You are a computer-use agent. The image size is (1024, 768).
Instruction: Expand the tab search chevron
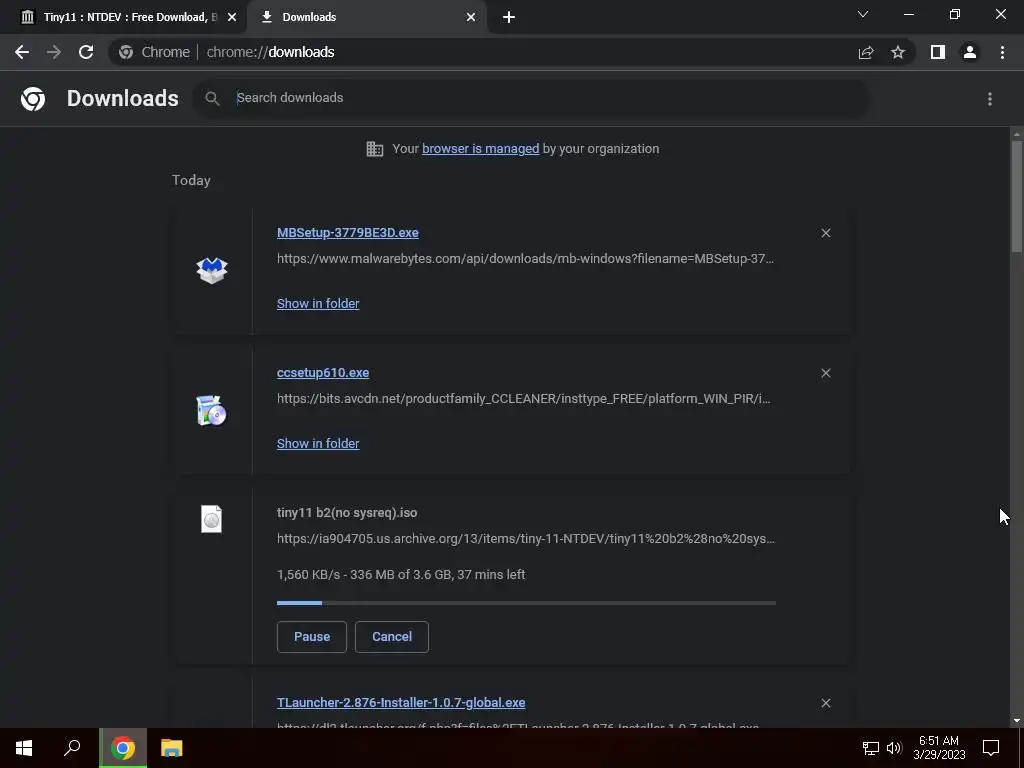click(x=863, y=14)
